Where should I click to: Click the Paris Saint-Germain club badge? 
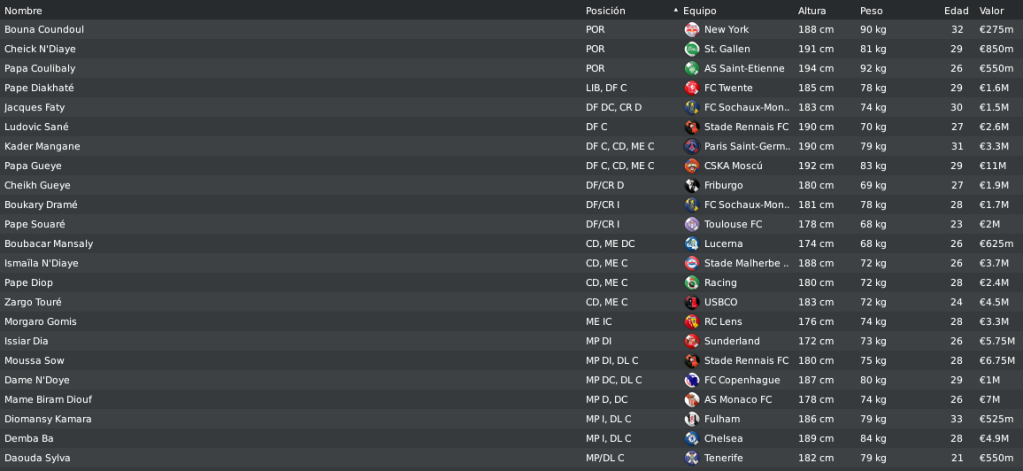click(x=692, y=146)
